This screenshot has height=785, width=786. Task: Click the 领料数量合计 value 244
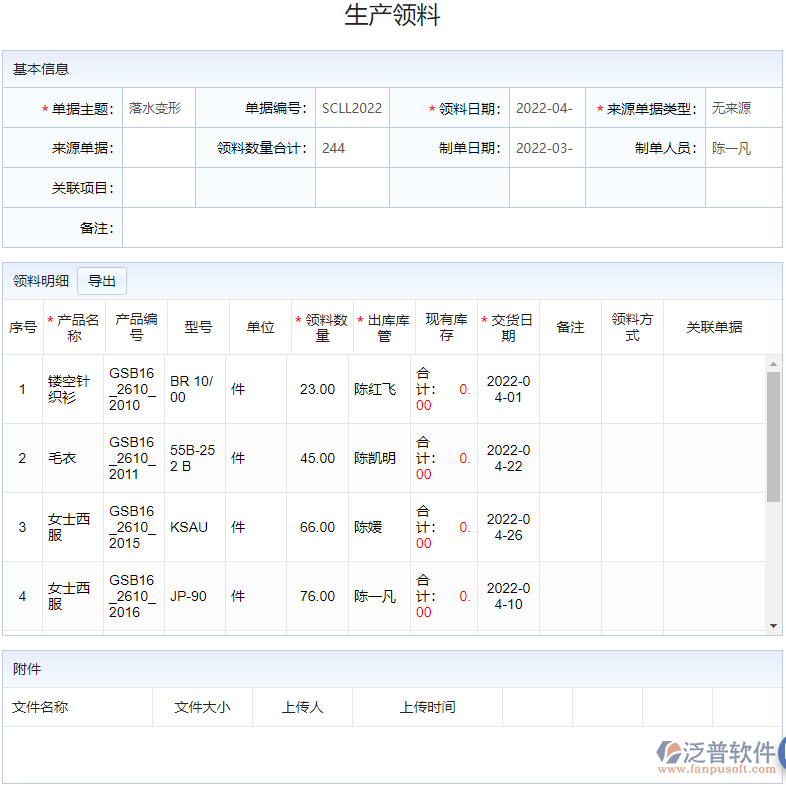tap(352, 148)
